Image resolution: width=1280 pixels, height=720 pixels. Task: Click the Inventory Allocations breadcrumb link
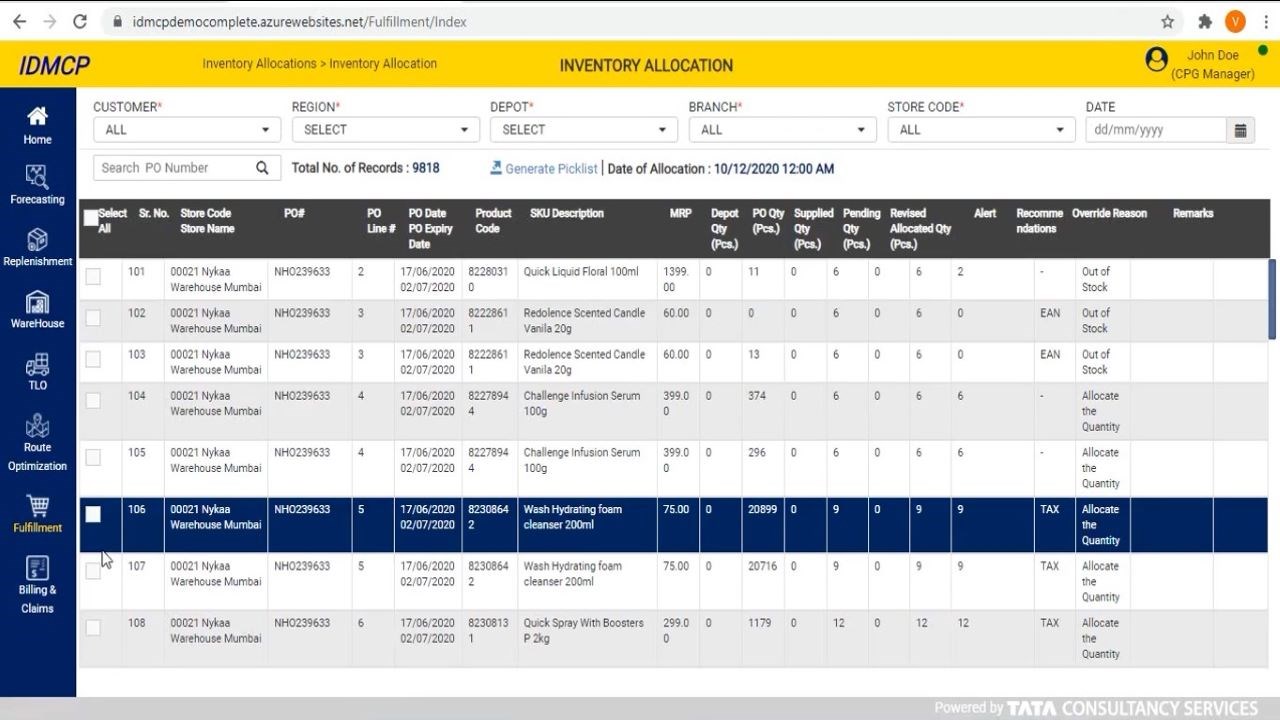259,64
